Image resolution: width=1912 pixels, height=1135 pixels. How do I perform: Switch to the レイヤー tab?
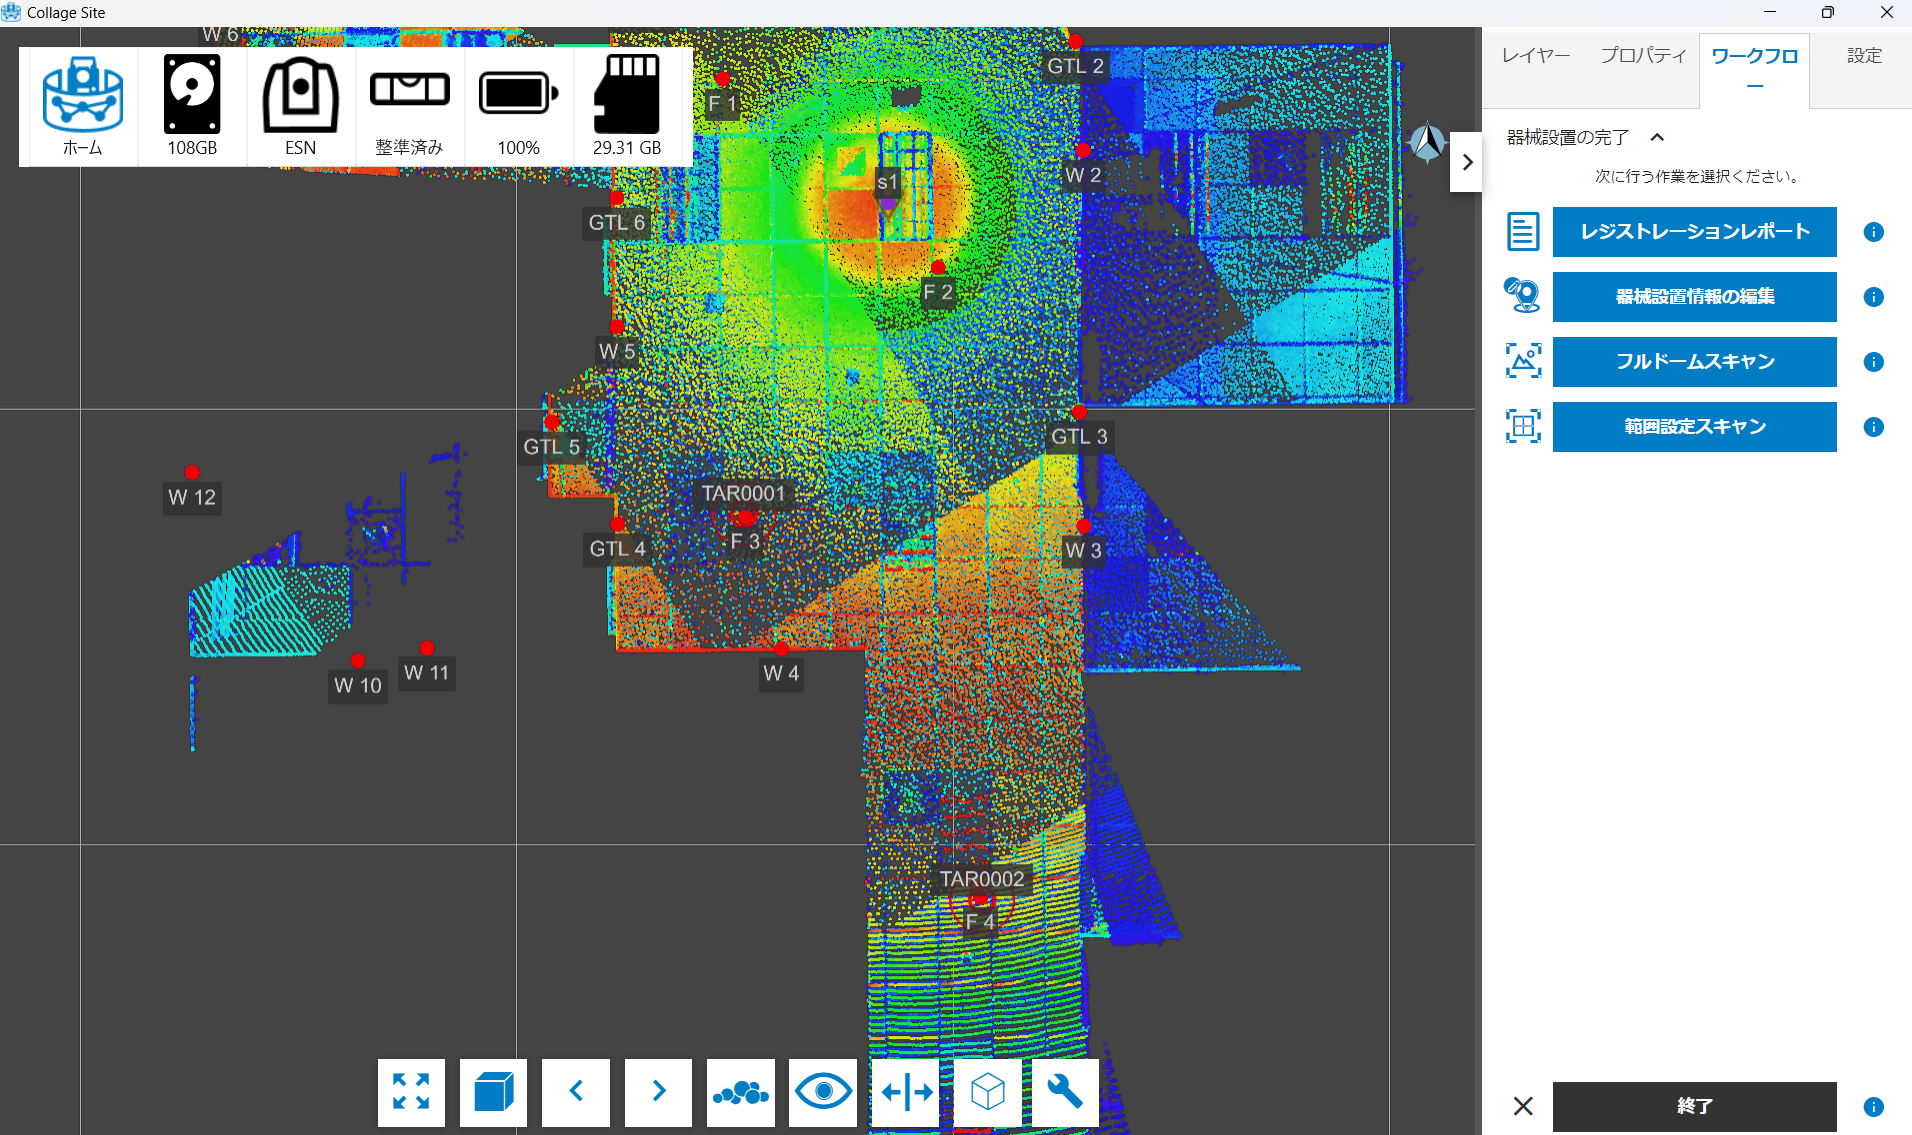point(1535,56)
